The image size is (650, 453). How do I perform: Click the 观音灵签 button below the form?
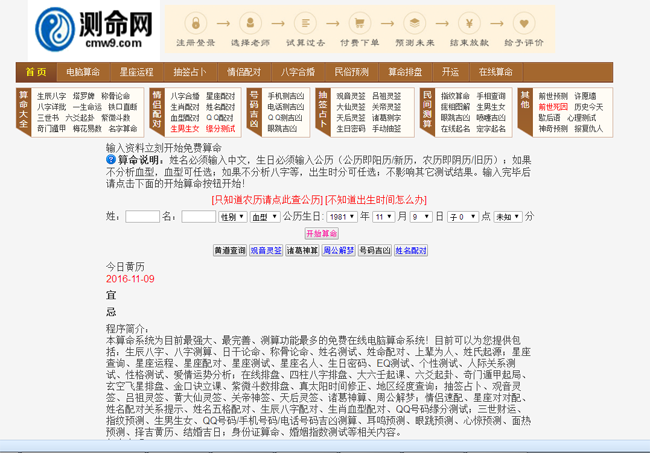coord(266,250)
